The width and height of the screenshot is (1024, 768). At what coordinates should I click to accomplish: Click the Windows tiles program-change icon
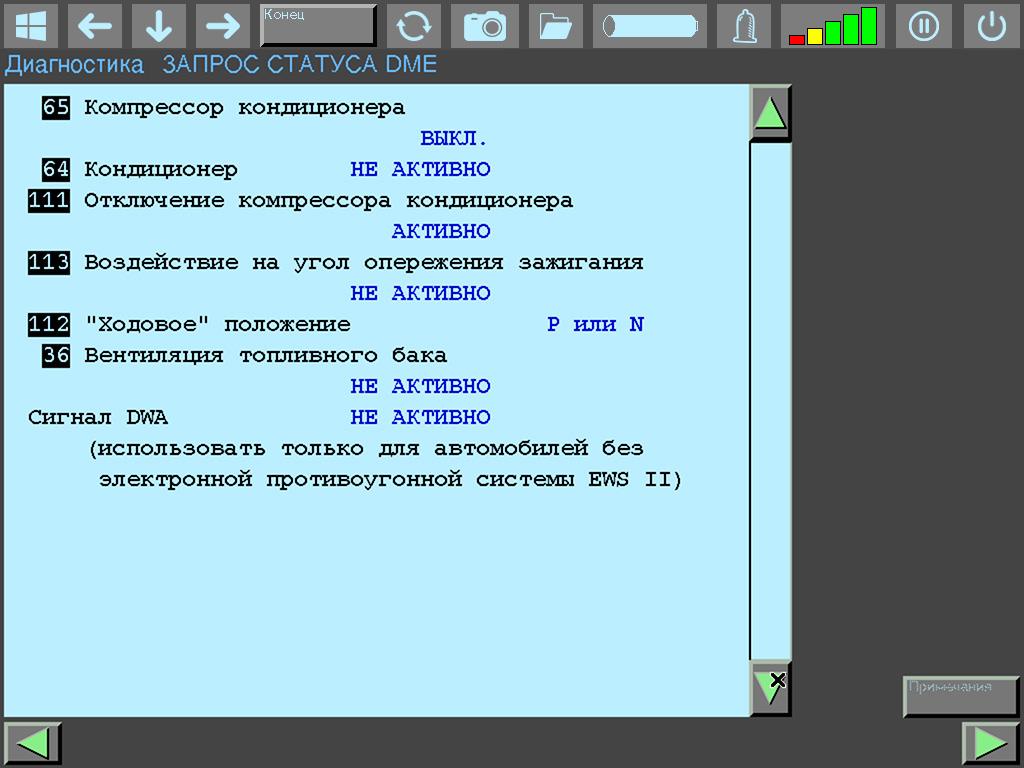tap(31, 26)
